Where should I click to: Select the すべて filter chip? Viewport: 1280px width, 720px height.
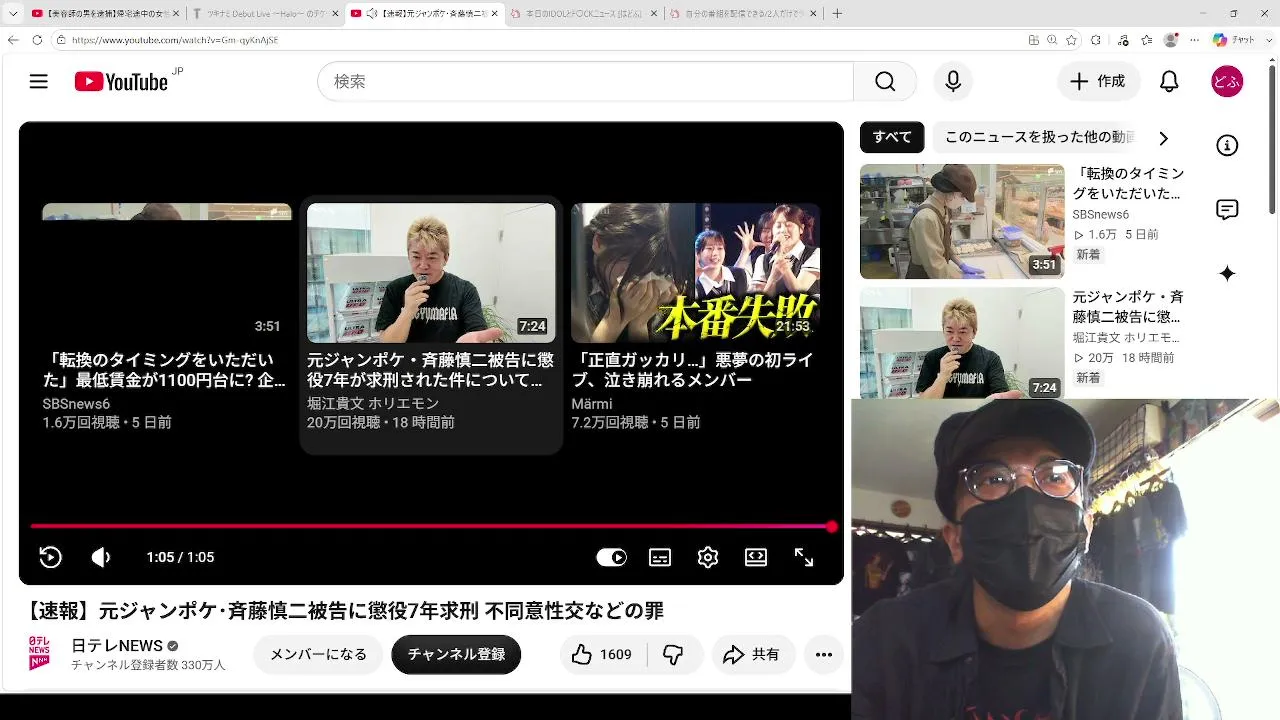(x=892, y=137)
